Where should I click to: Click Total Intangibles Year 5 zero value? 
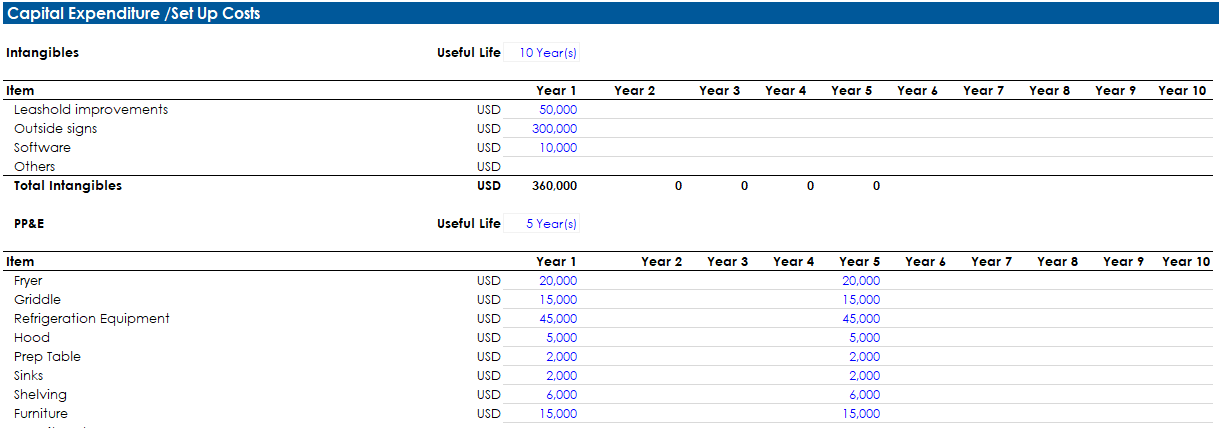pyautogui.click(x=876, y=186)
